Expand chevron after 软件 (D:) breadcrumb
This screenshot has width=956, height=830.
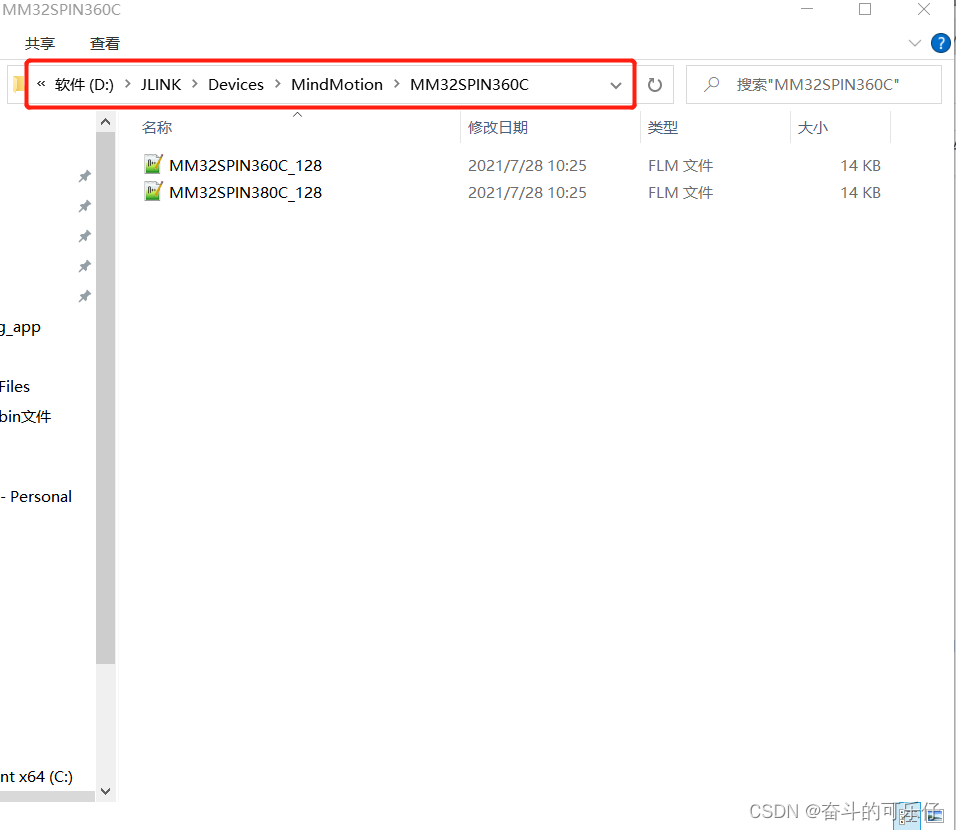click(x=127, y=84)
